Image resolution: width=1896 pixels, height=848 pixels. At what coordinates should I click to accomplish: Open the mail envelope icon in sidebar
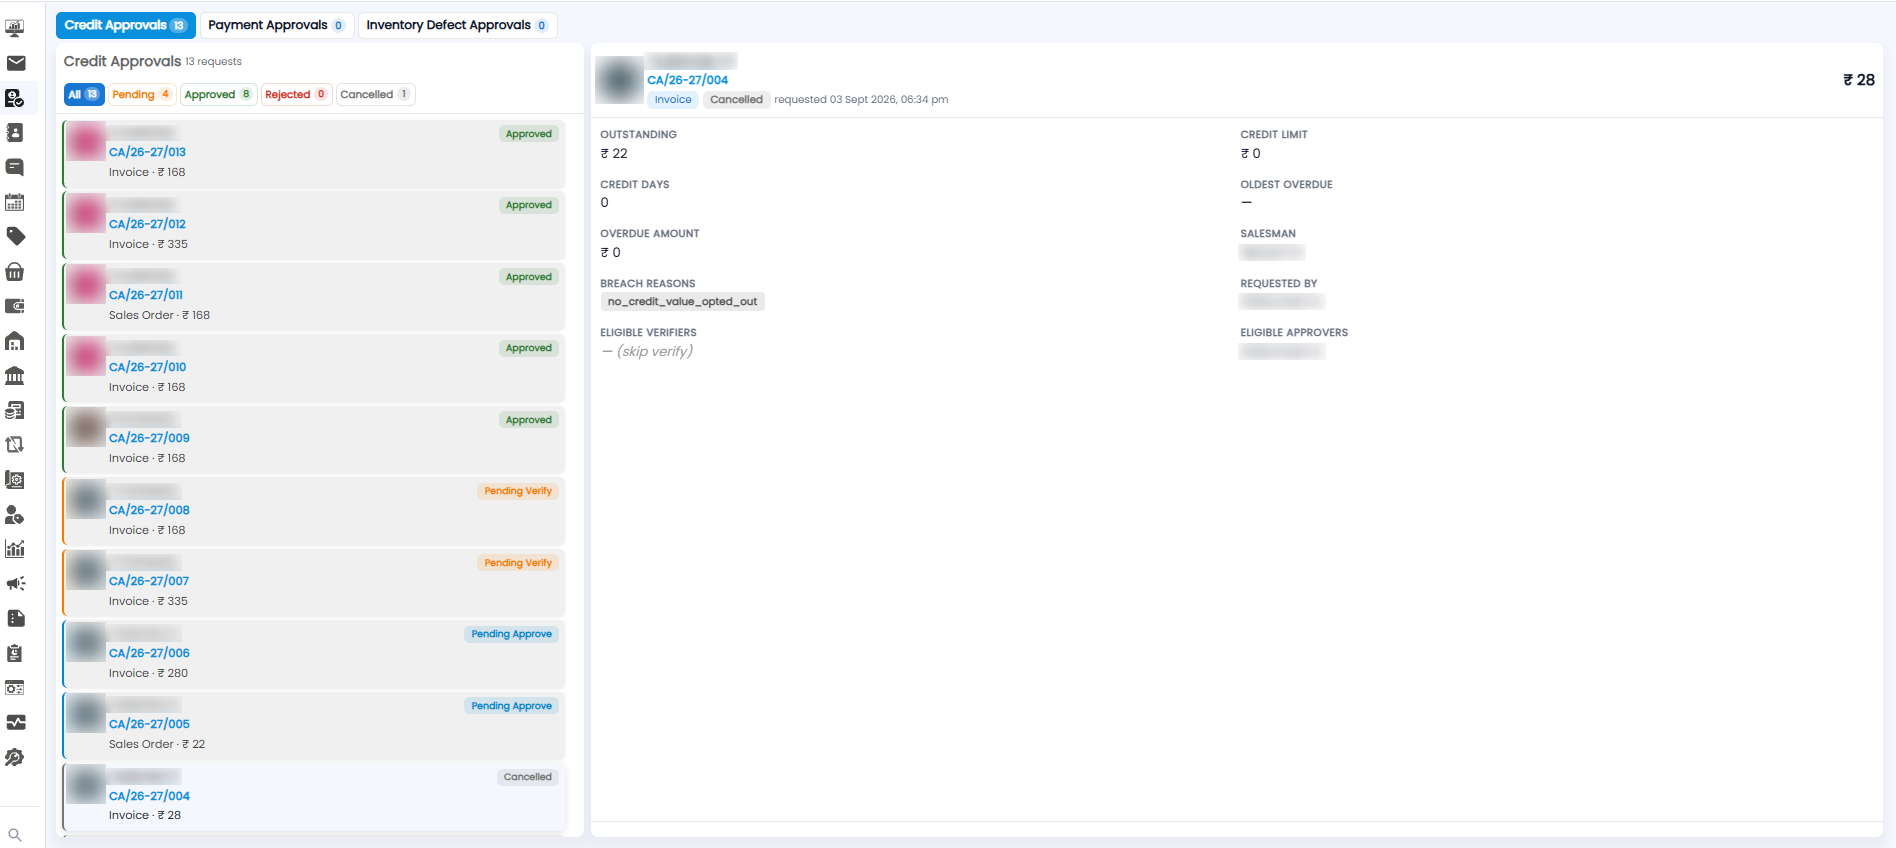coord(15,63)
